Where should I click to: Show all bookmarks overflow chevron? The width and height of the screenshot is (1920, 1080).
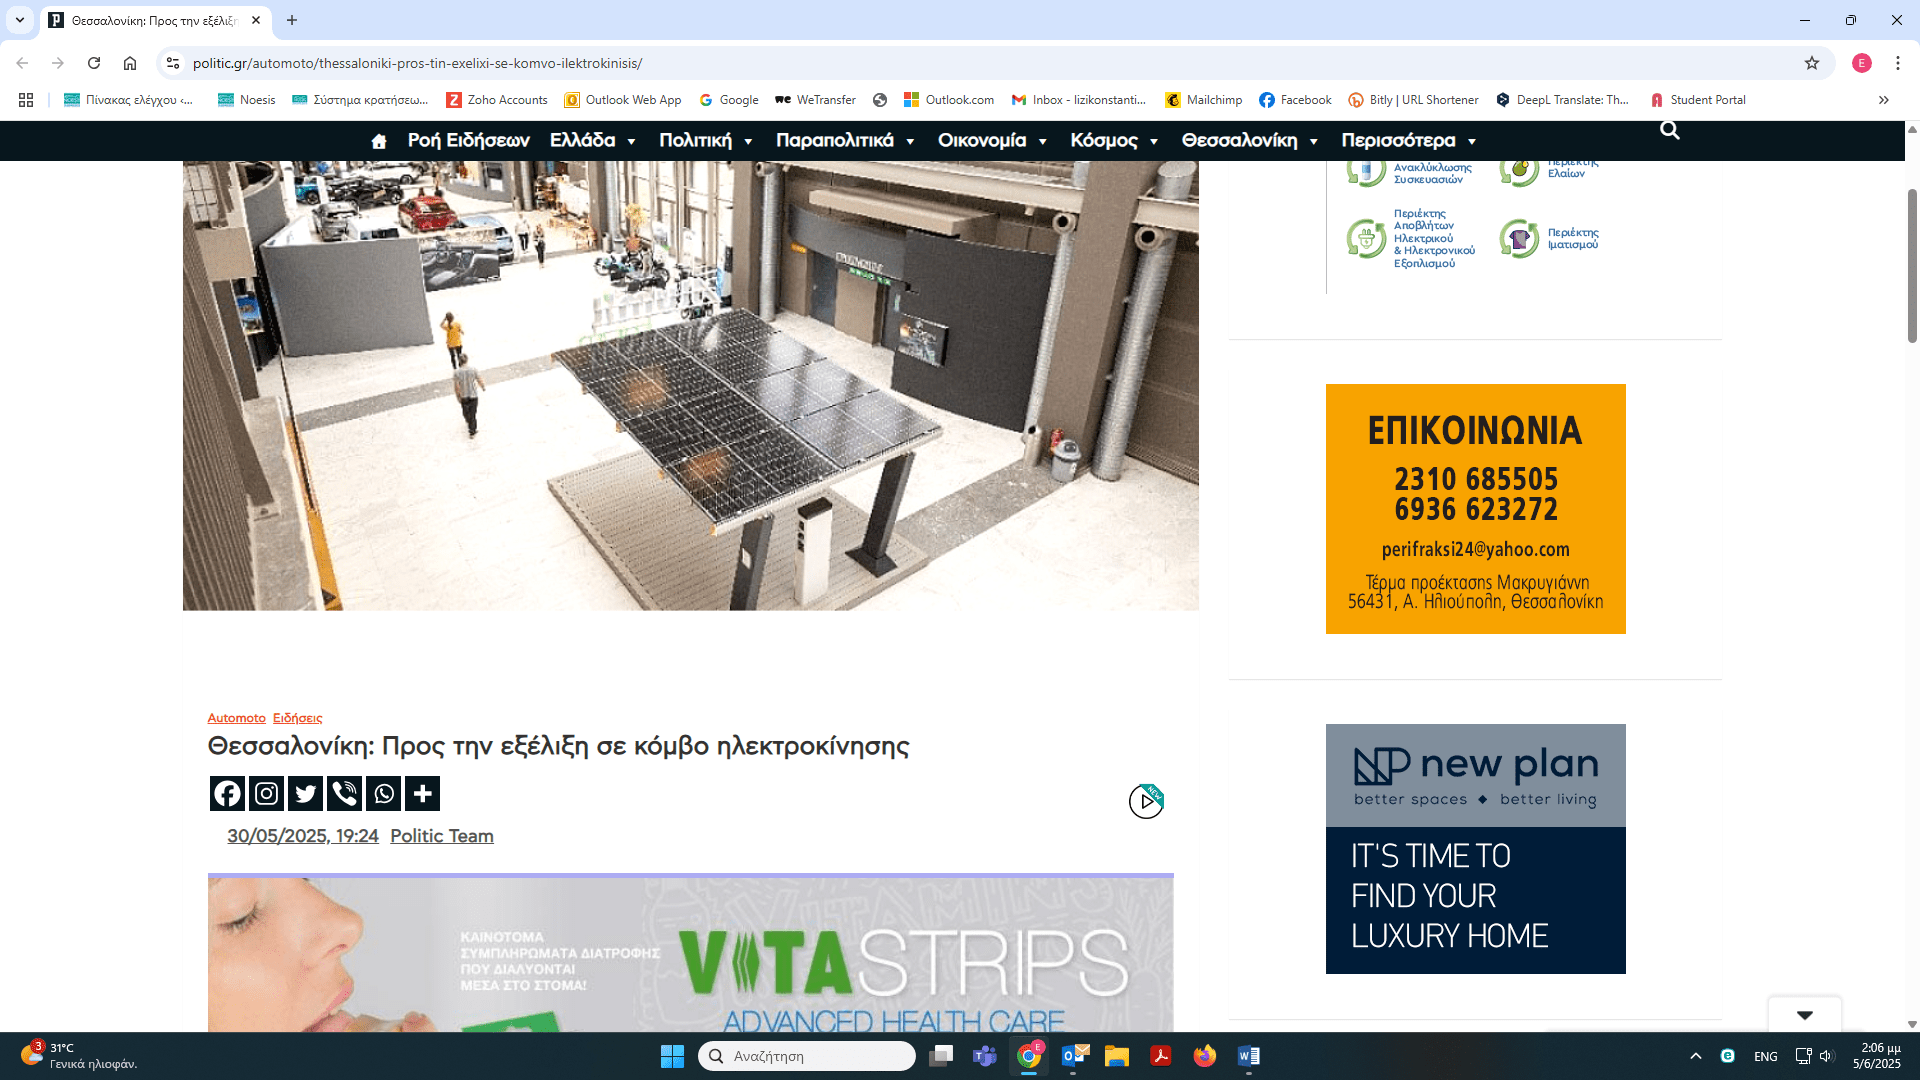(x=1883, y=100)
